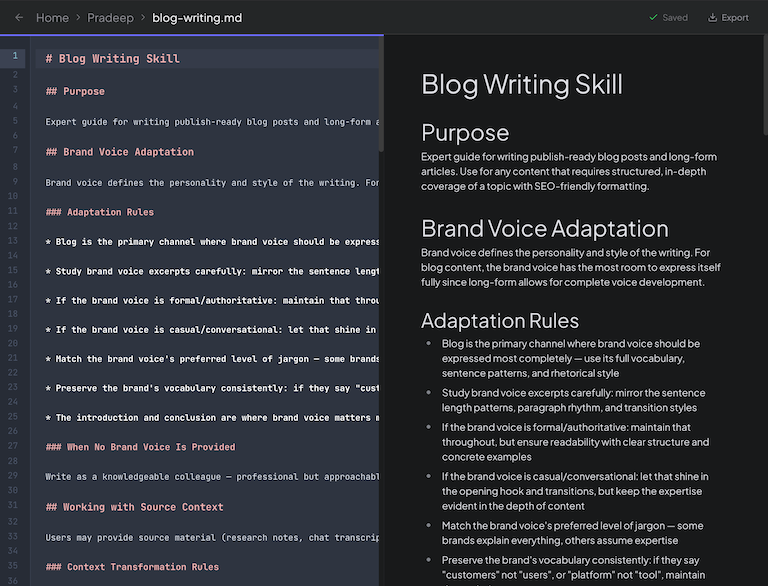Click '## Working with Source Context' editor line
The height and width of the screenshot is (586, 768).
tap(134, 507)
